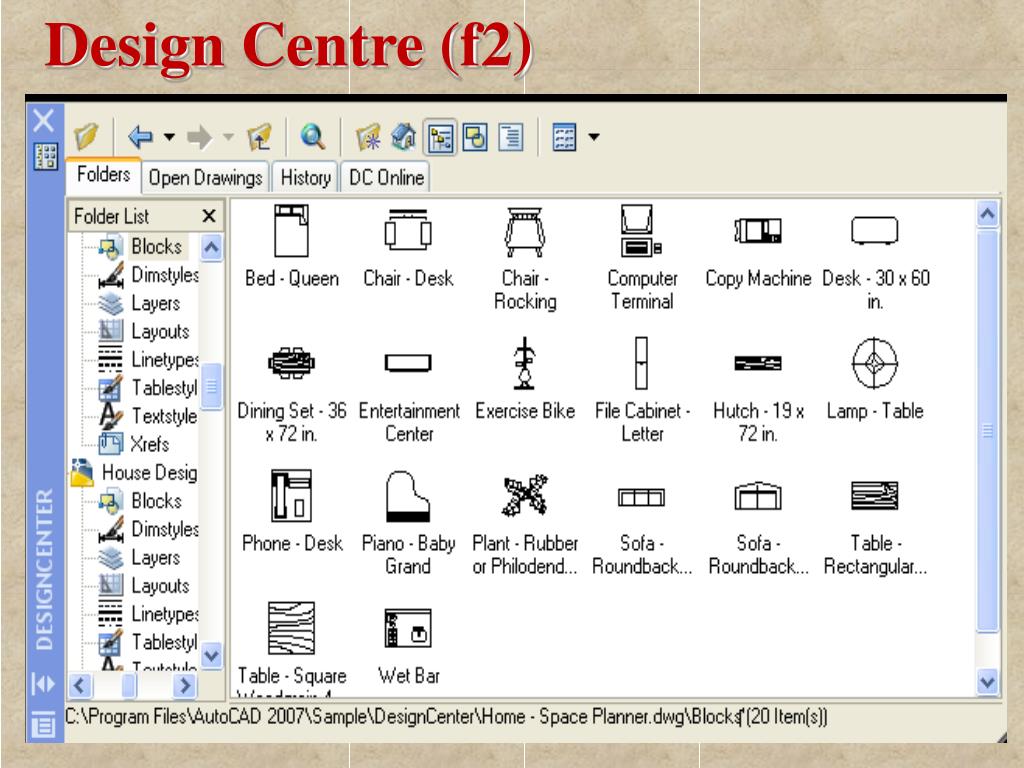Image resolution: width=1024 pixels, height=768 pixels.
Task: Select the Phone - Desk block
Action: (291, 511)
